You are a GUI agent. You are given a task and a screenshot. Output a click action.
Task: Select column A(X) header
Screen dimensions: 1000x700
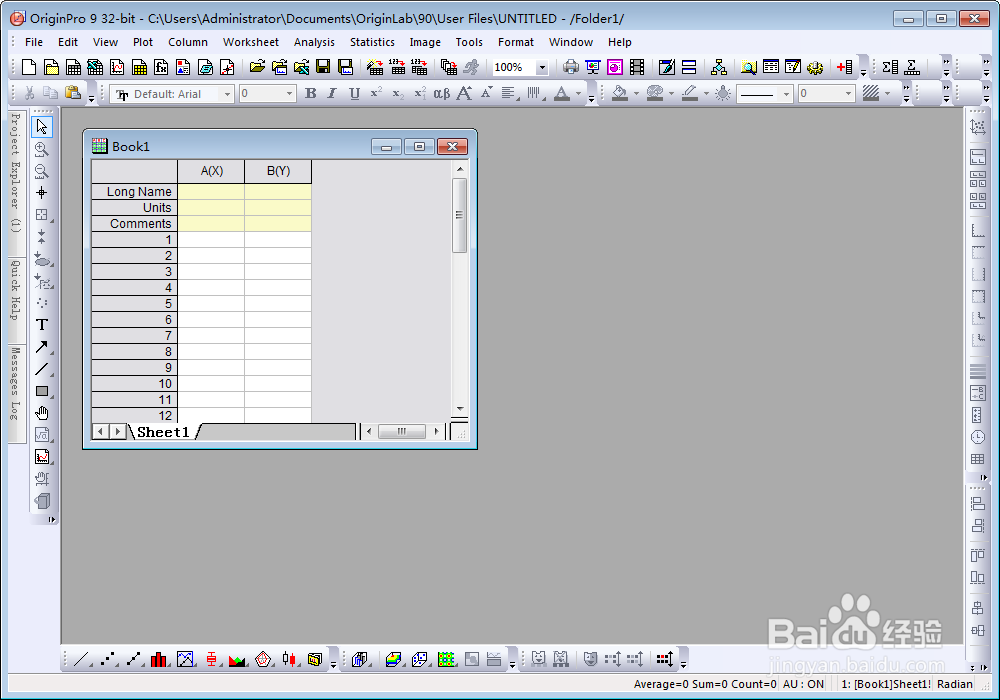click(211, 171)
